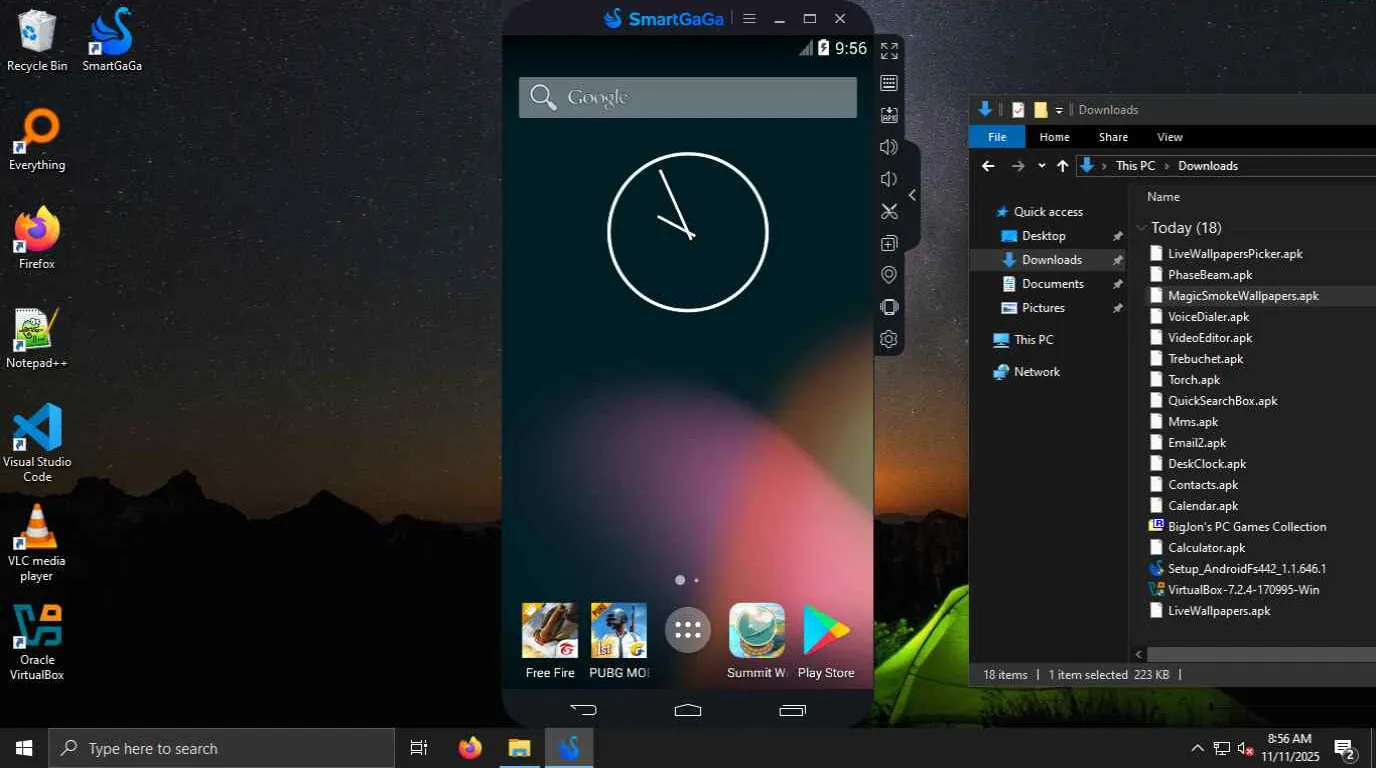Click New folder icon in Explorer title bar
Viewport: 1376px width, 768px height.
[x=1040, y=110]
